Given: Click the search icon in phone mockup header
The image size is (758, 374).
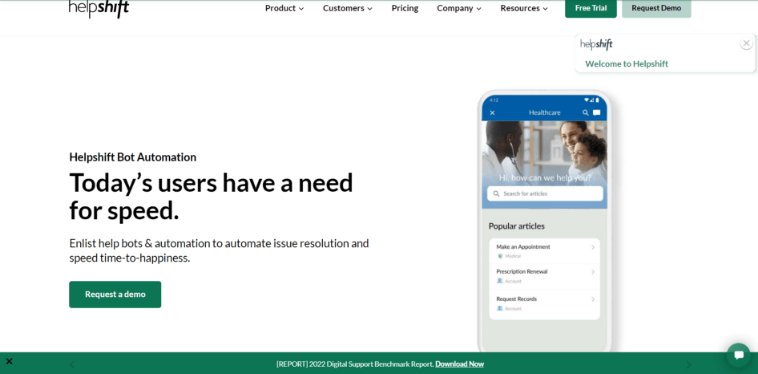Looking at the screenshot, I should pos(585,113).
